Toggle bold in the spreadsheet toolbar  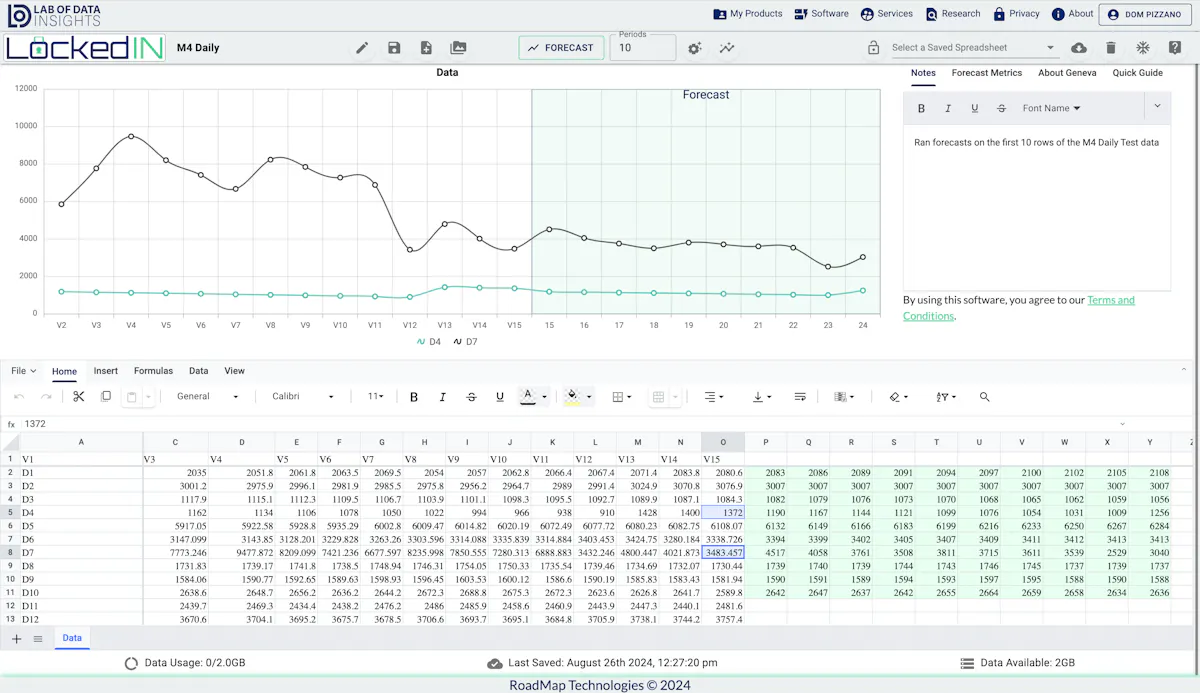point(414,397)
